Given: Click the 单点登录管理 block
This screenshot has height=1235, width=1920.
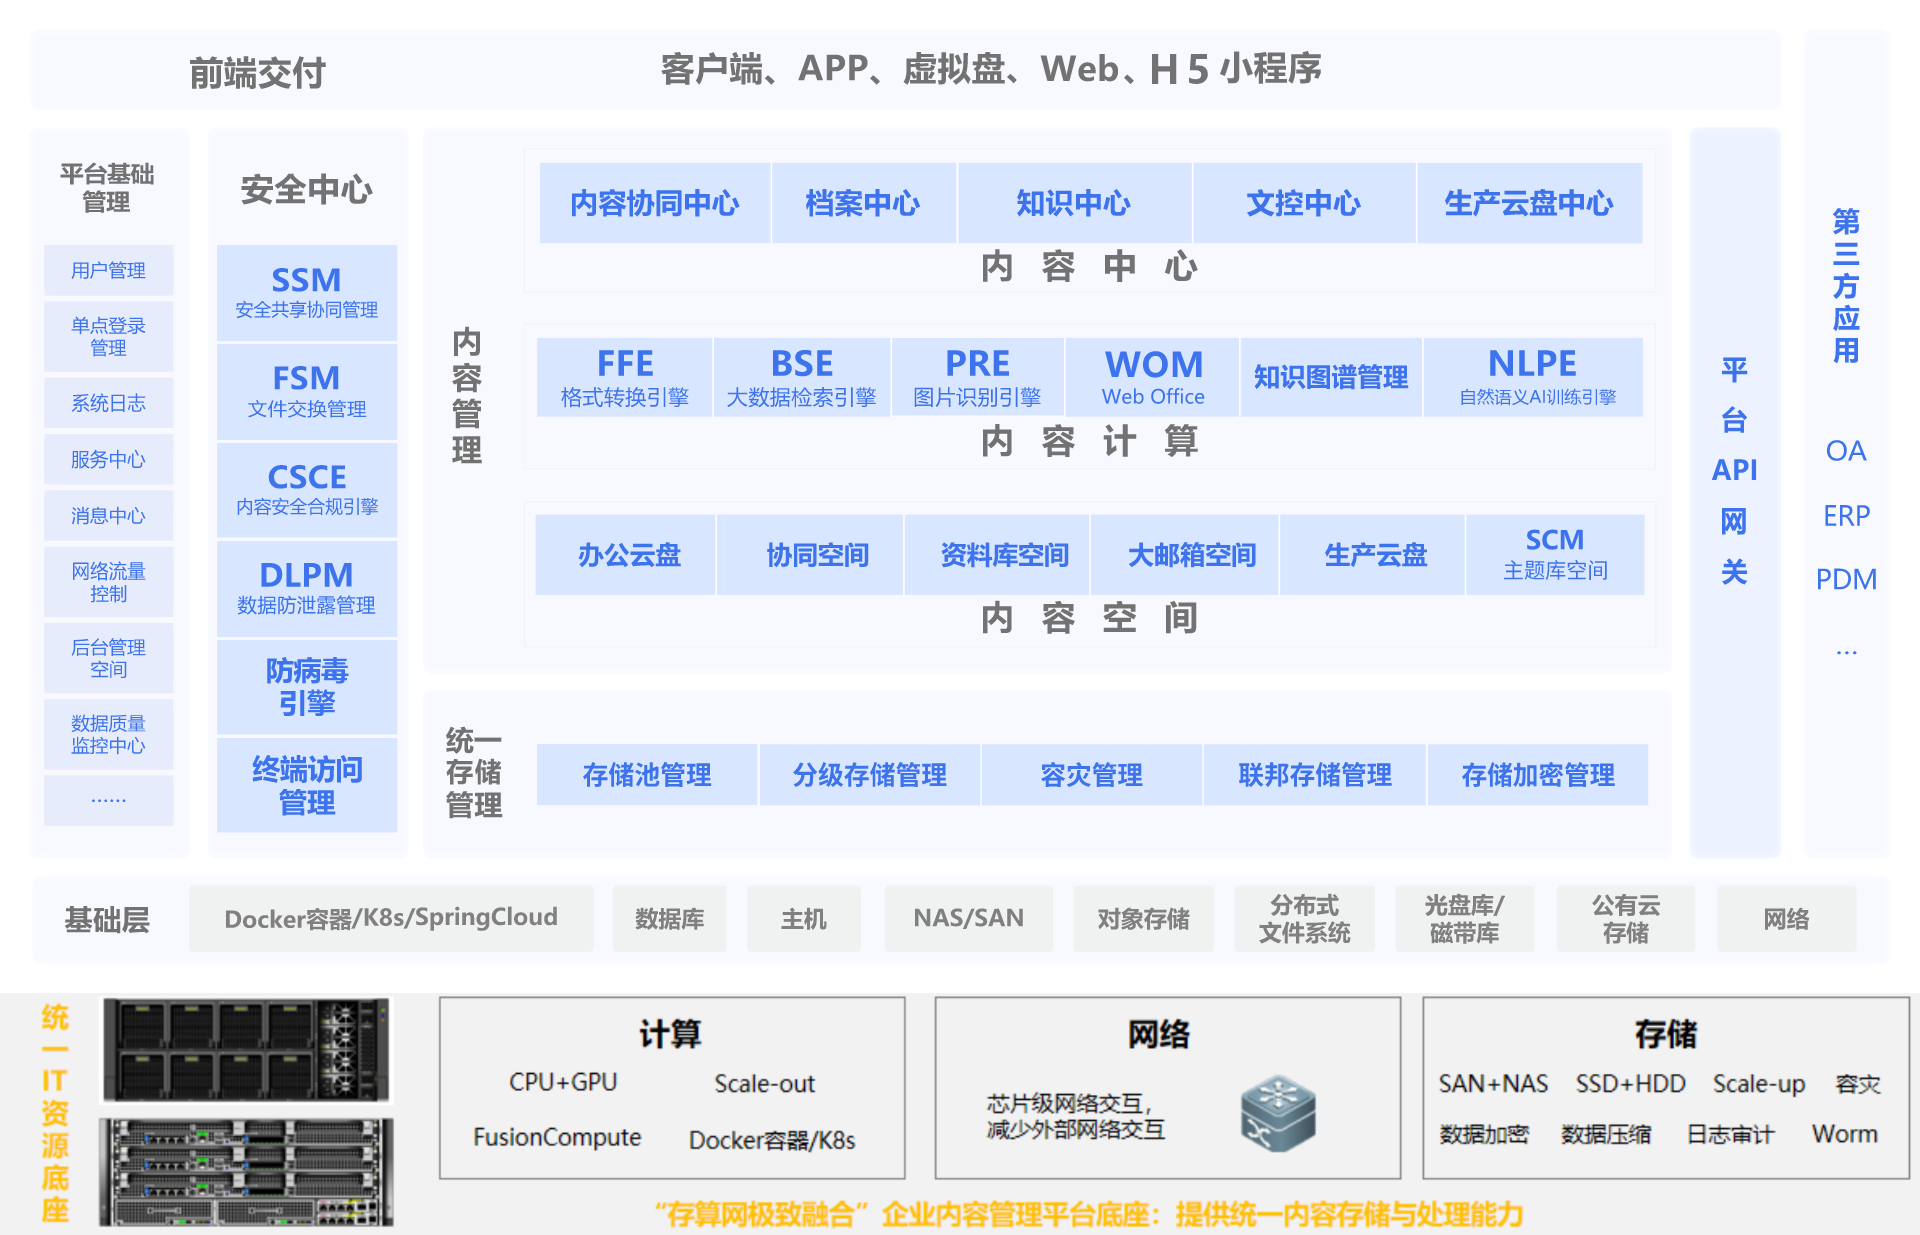Looking at the screenshot, I should (108, 336).
